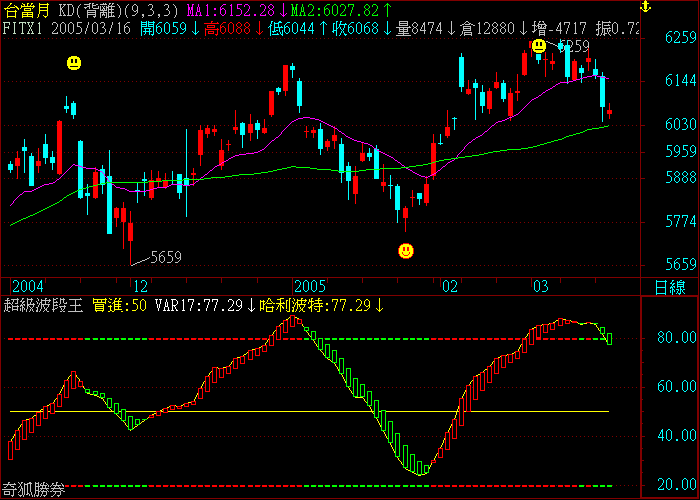This screenshot has width=700, height=500.
Task: Click the 6259 high price annotation on chart
Action: click(573, 46)
